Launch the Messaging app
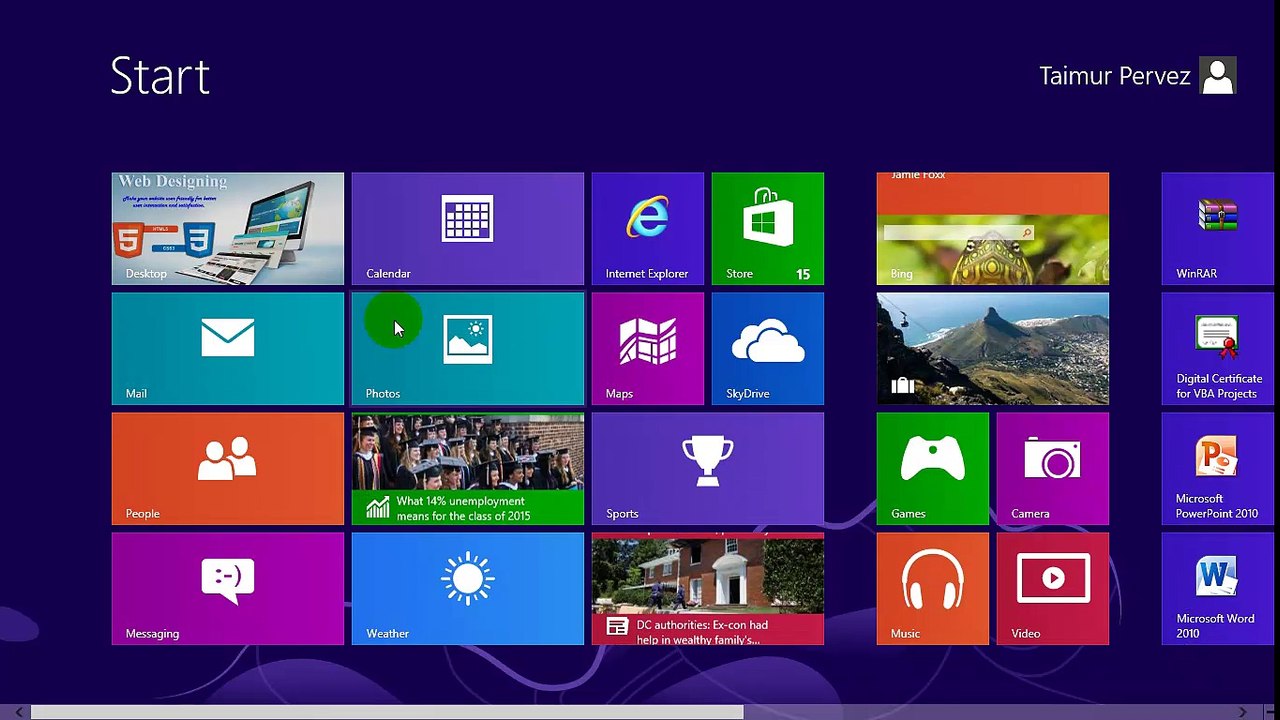The width and height of the screenshot is (1280, 720). point(228,589)
